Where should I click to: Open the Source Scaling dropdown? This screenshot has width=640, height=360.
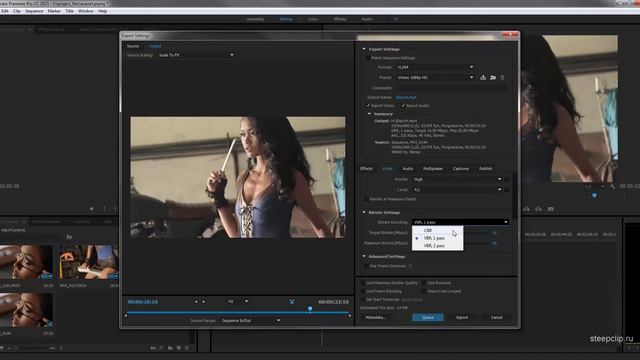click(x=196, y=55)
